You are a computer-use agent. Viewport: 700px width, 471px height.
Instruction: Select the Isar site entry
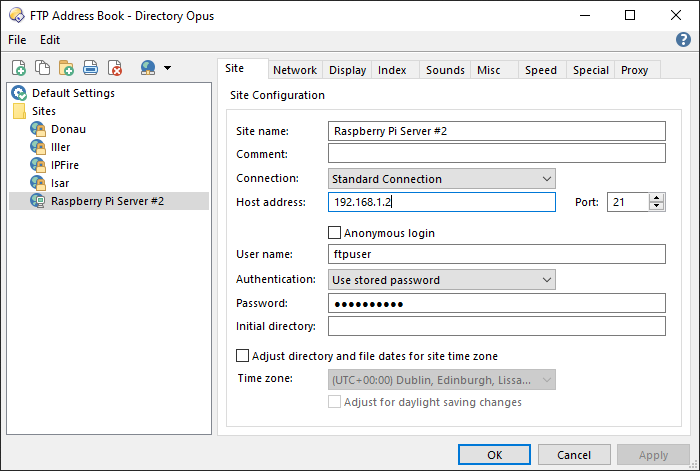(60, 183)
